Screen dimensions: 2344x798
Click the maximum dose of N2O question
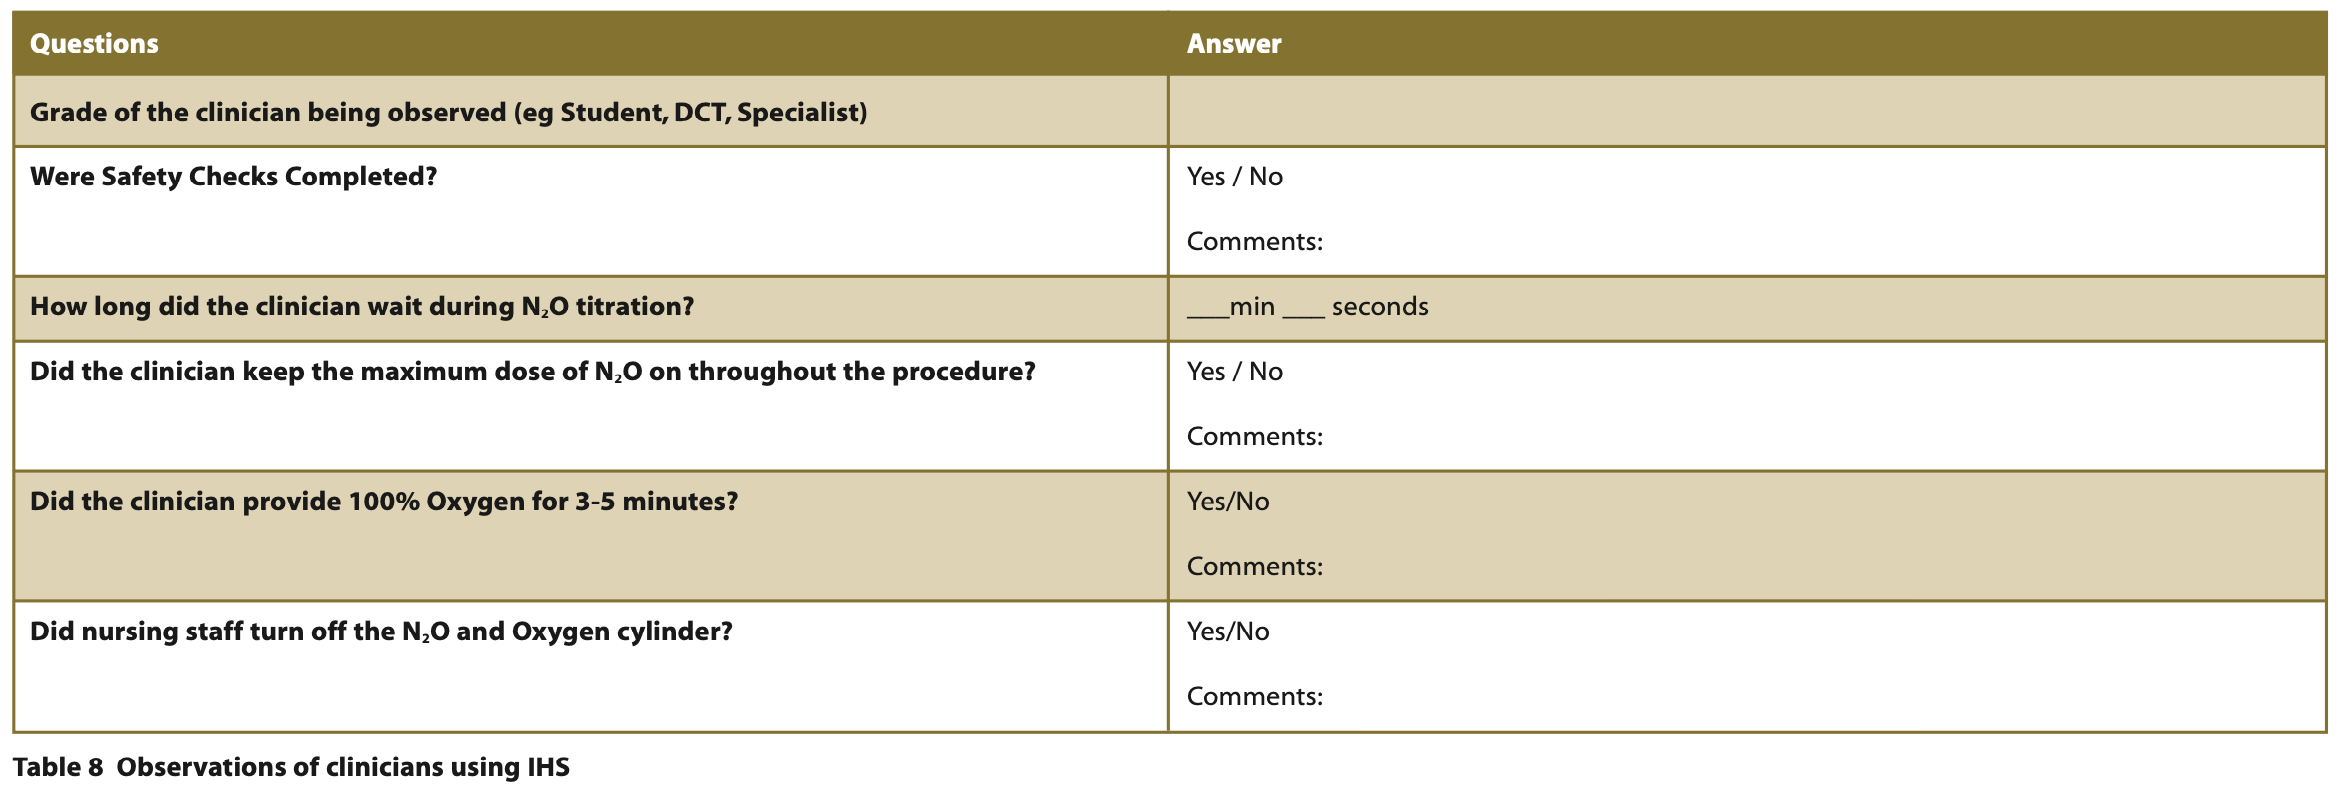tap(532, 372)
